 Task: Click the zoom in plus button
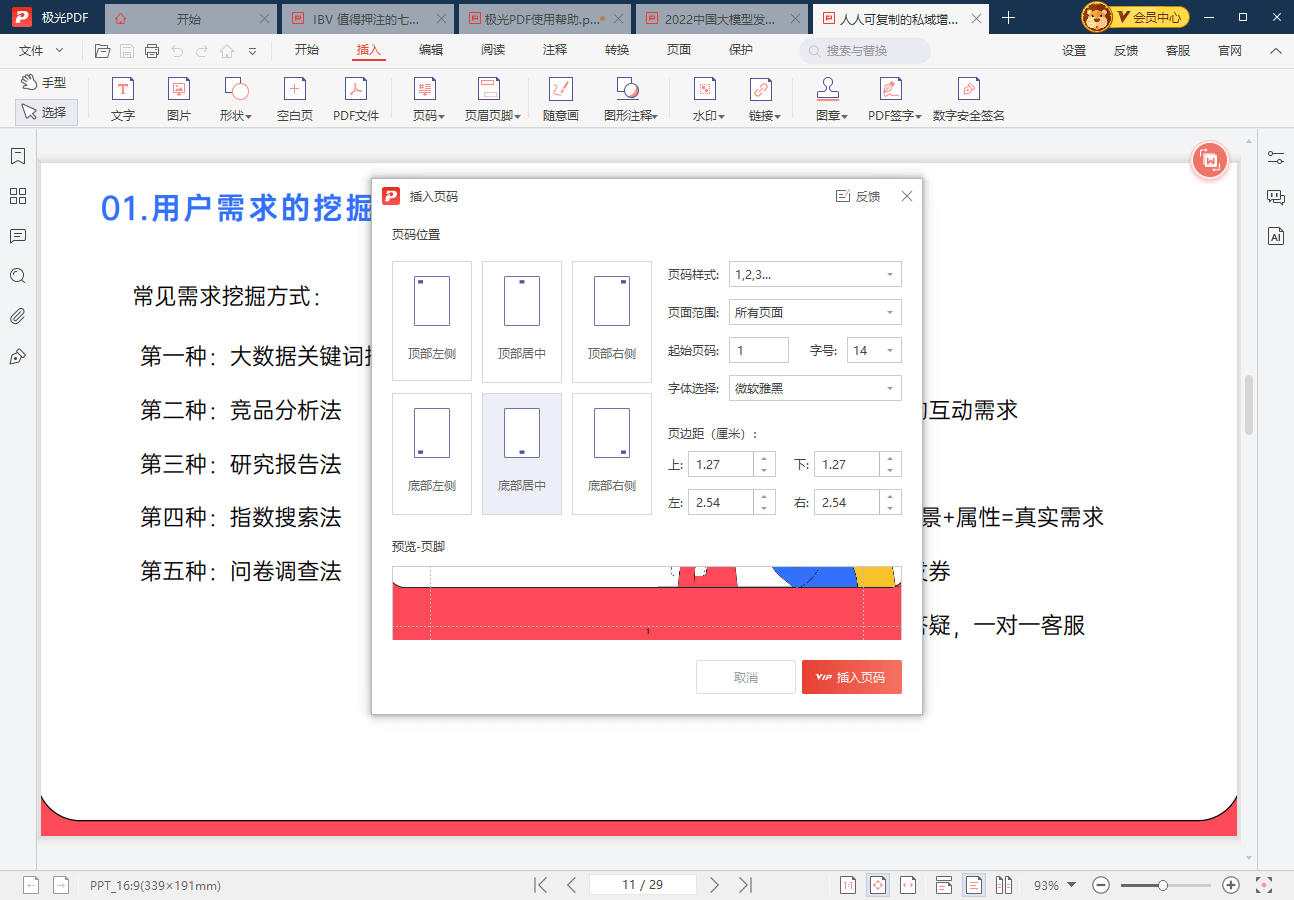pyautogui.click(x=1231, y=885)
